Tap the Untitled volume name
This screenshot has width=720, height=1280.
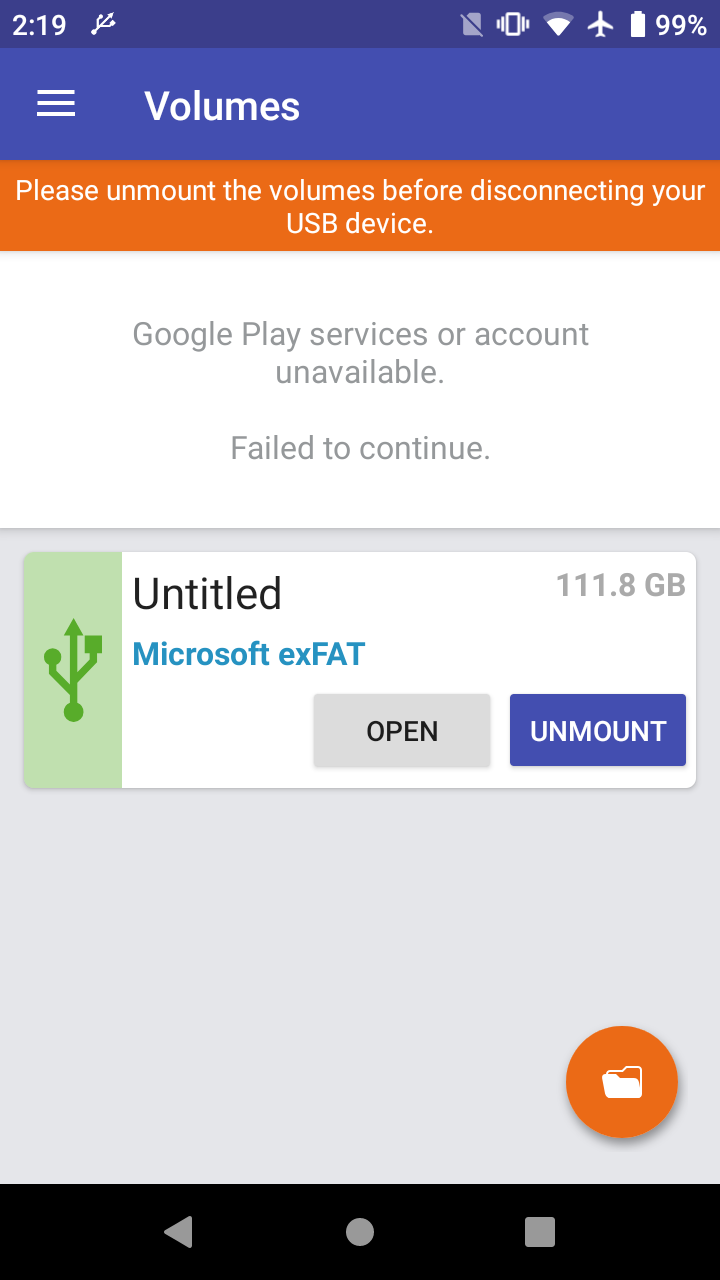[x=207, y=593]
